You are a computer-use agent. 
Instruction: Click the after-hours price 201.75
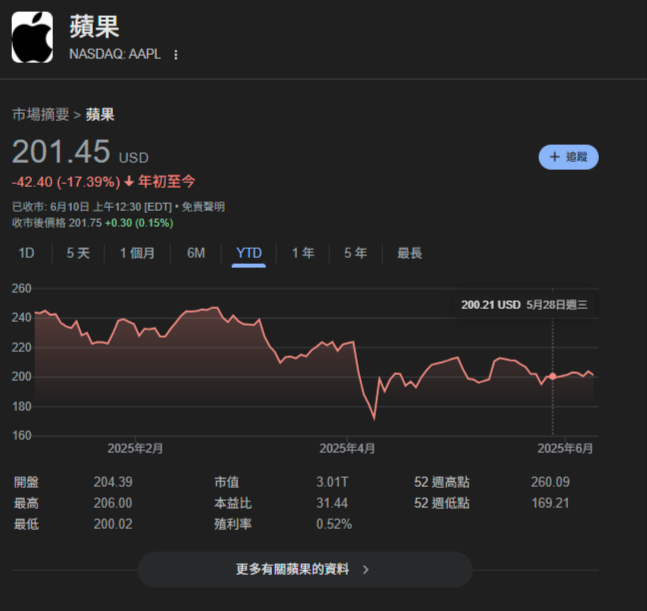point(85,223)
